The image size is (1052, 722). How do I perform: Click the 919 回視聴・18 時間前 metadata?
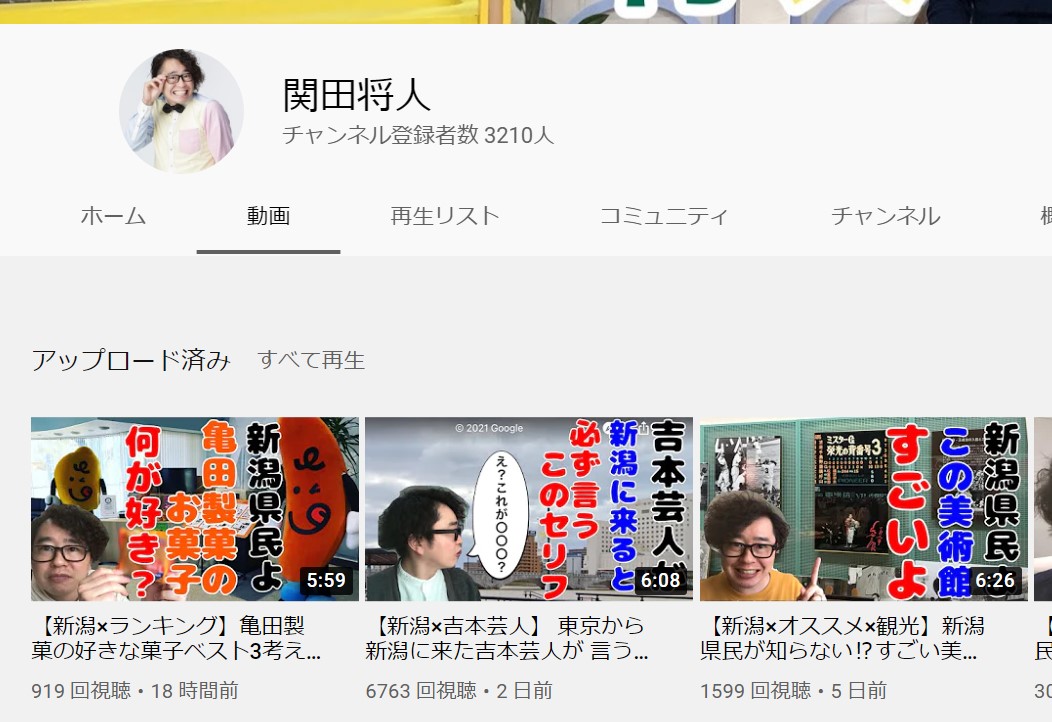tap(135, 690)
